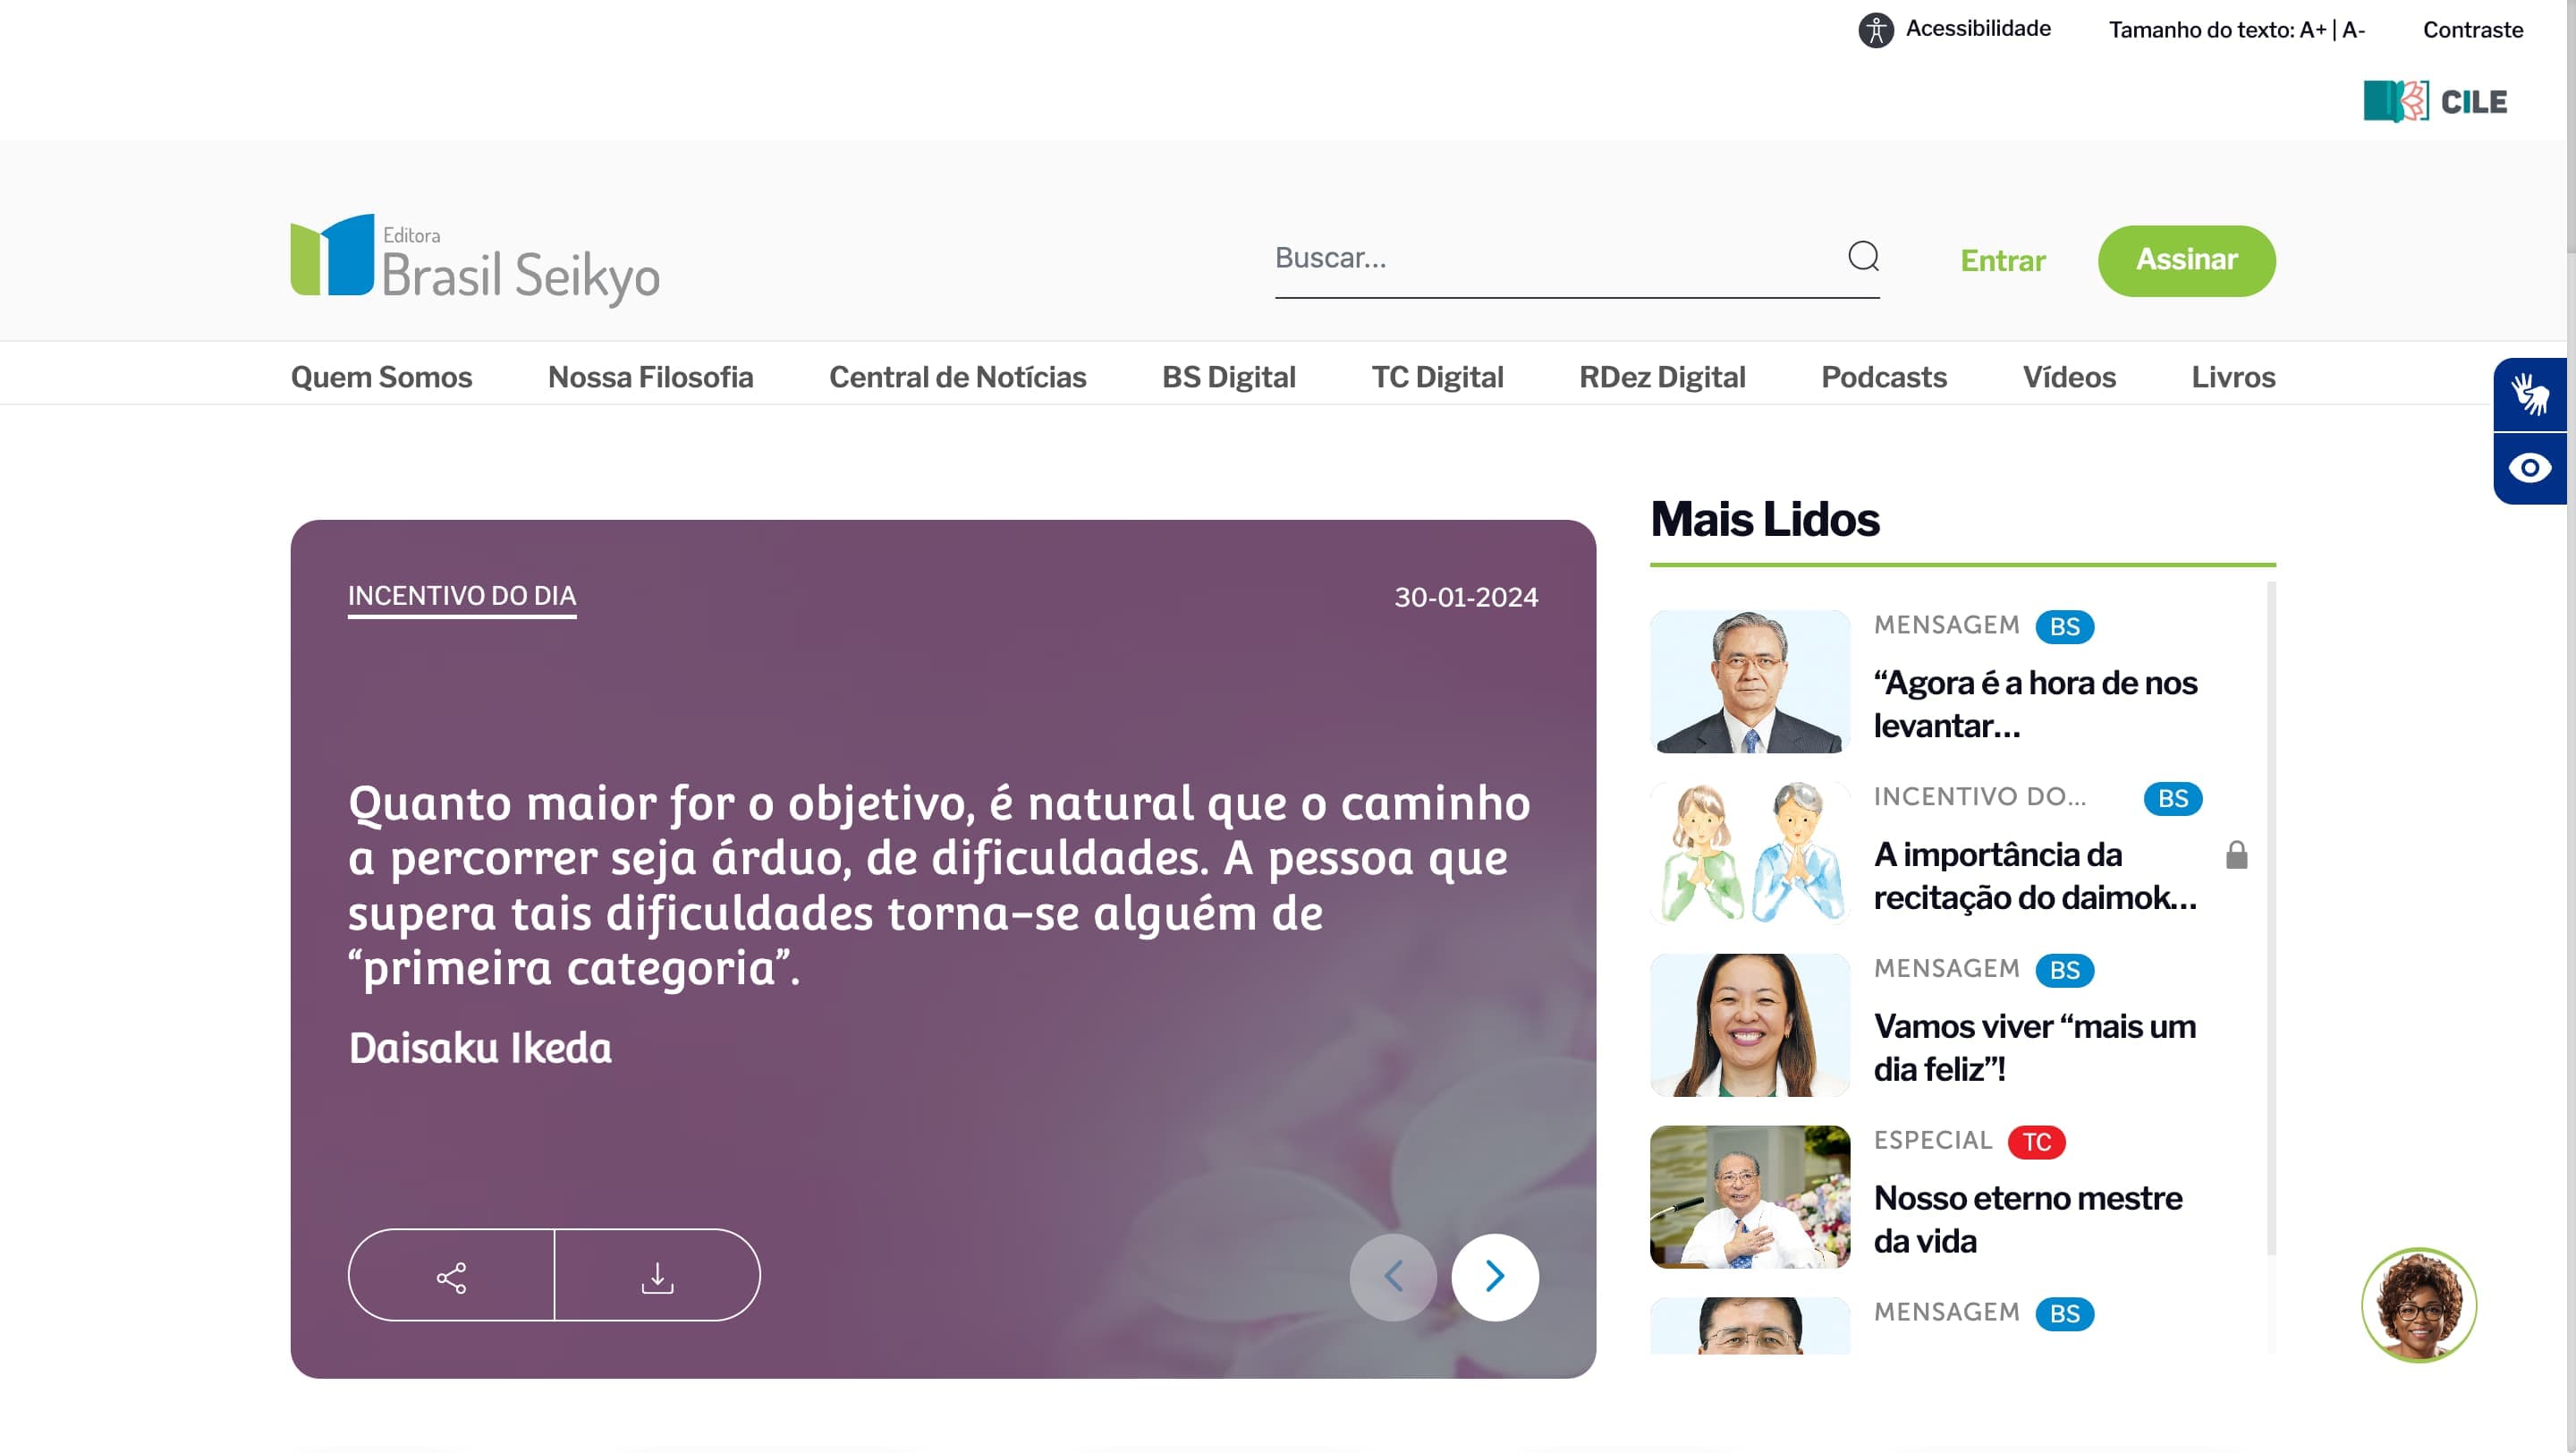
Task: Download the daily quote image
Action: coord(657,1277)
